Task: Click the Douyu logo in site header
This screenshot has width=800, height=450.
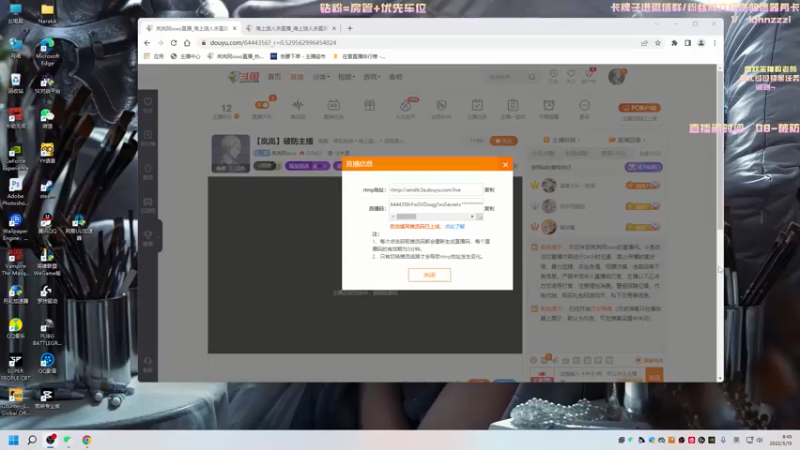Action: coord(243,77)
